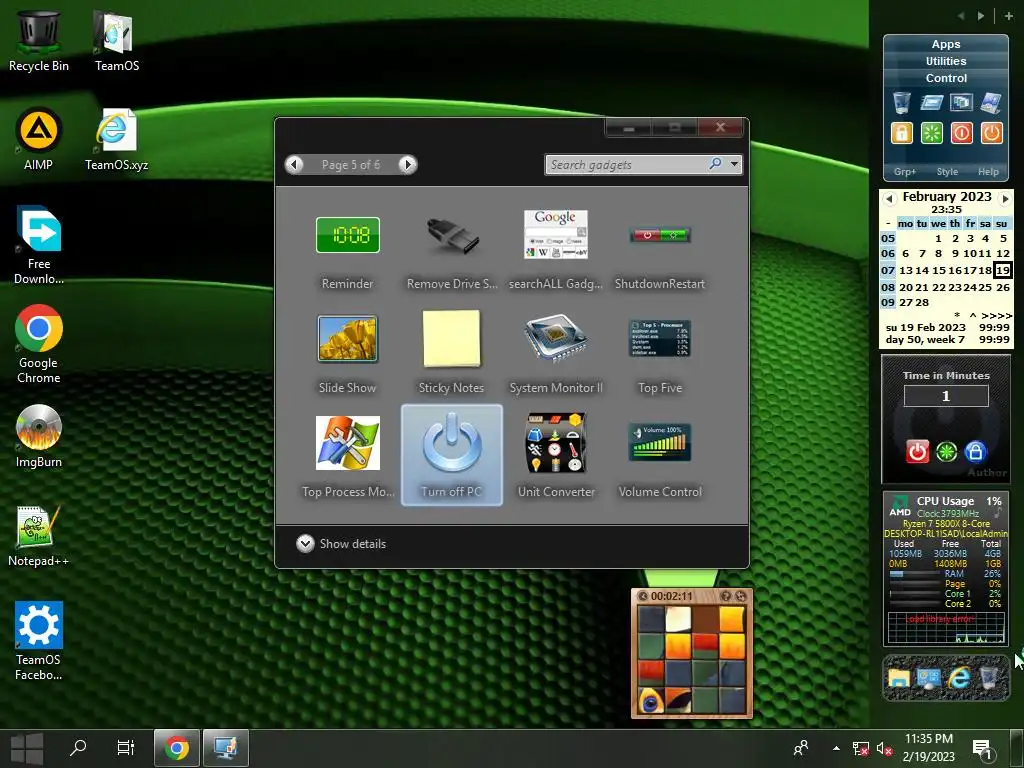Viewport: 1024px width, 768px height.
Task: Click the orange lock icon in launcher gadget
Action: 901,133
